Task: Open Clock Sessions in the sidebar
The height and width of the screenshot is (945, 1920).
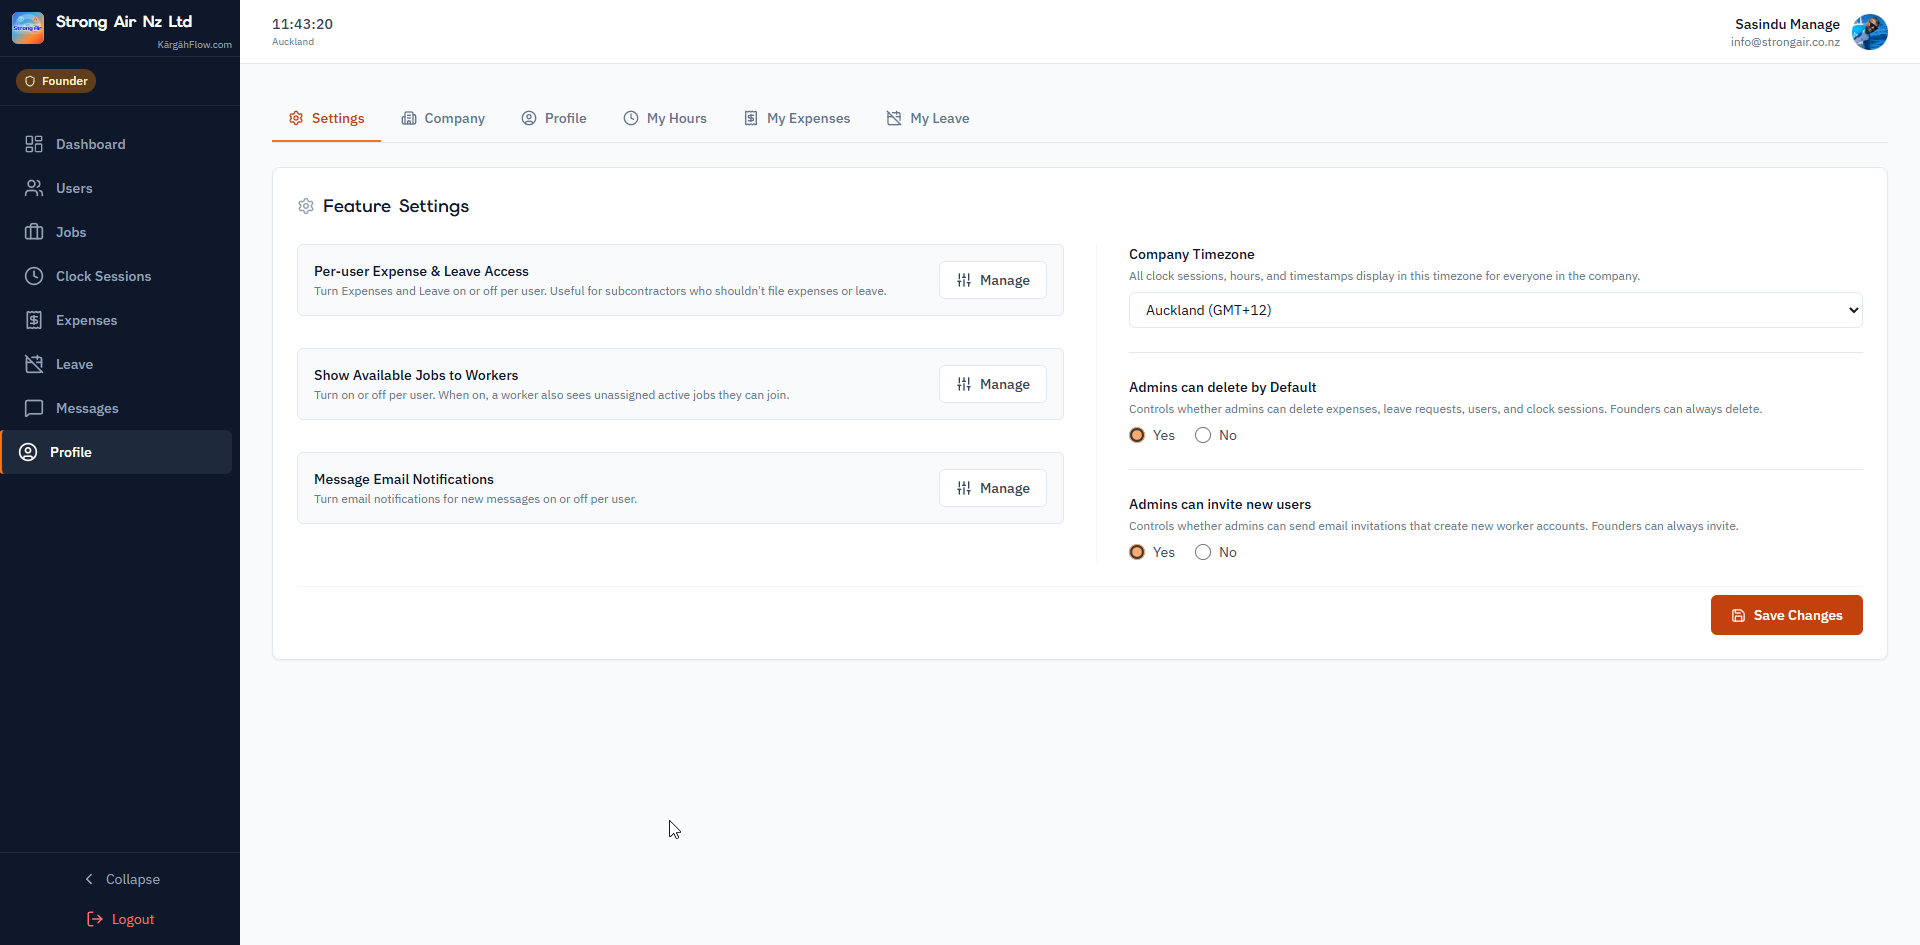Action: pos(116,276)
